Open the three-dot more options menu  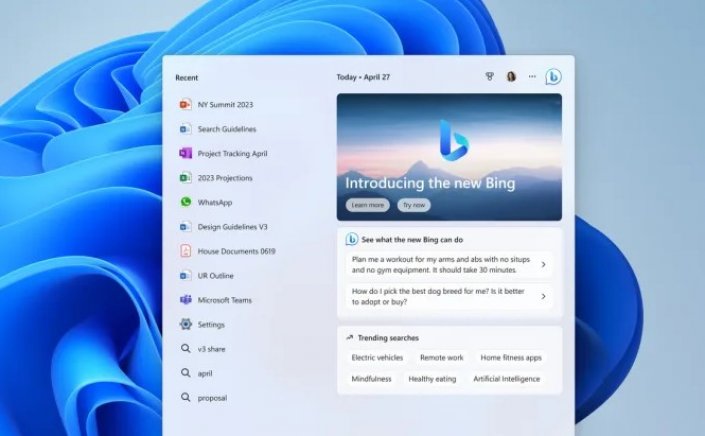[x=532, y=77]
